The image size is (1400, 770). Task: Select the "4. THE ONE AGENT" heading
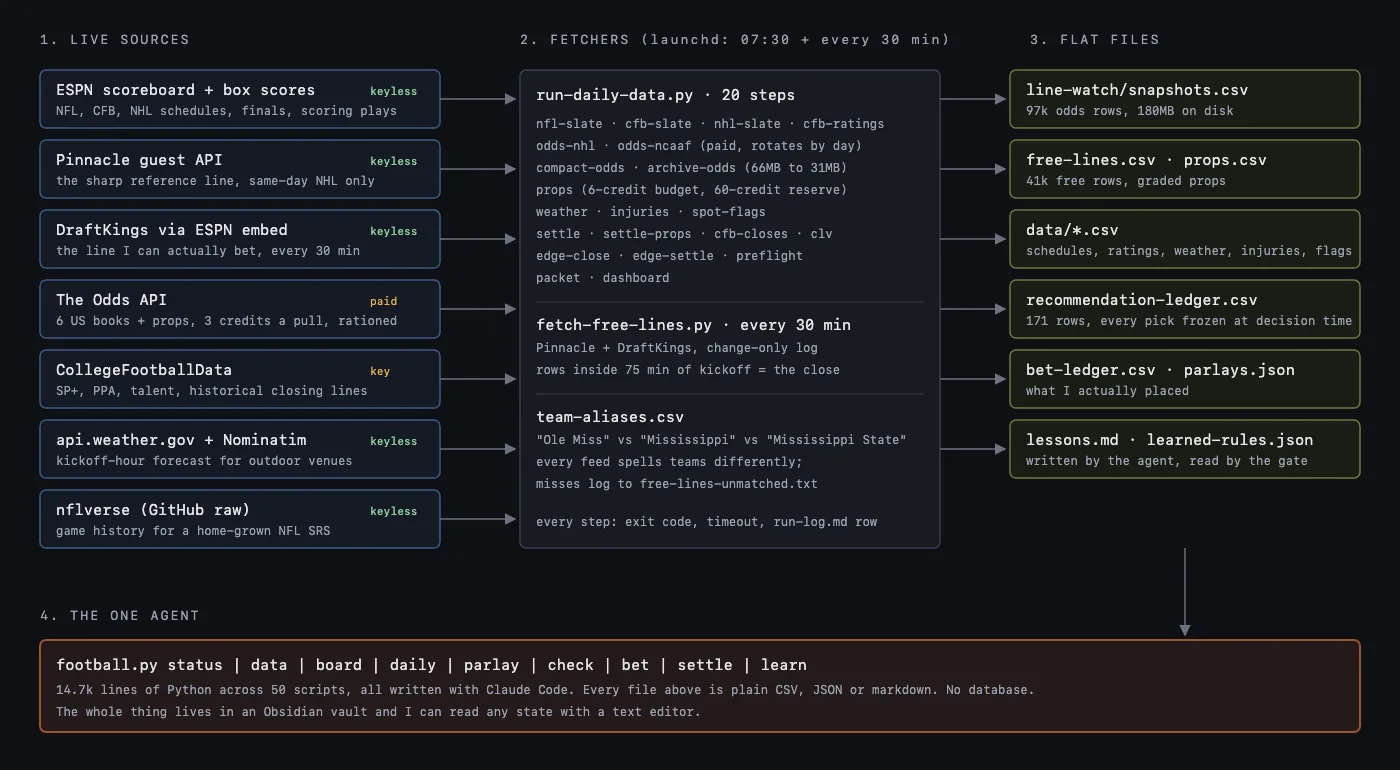[119, 616]
